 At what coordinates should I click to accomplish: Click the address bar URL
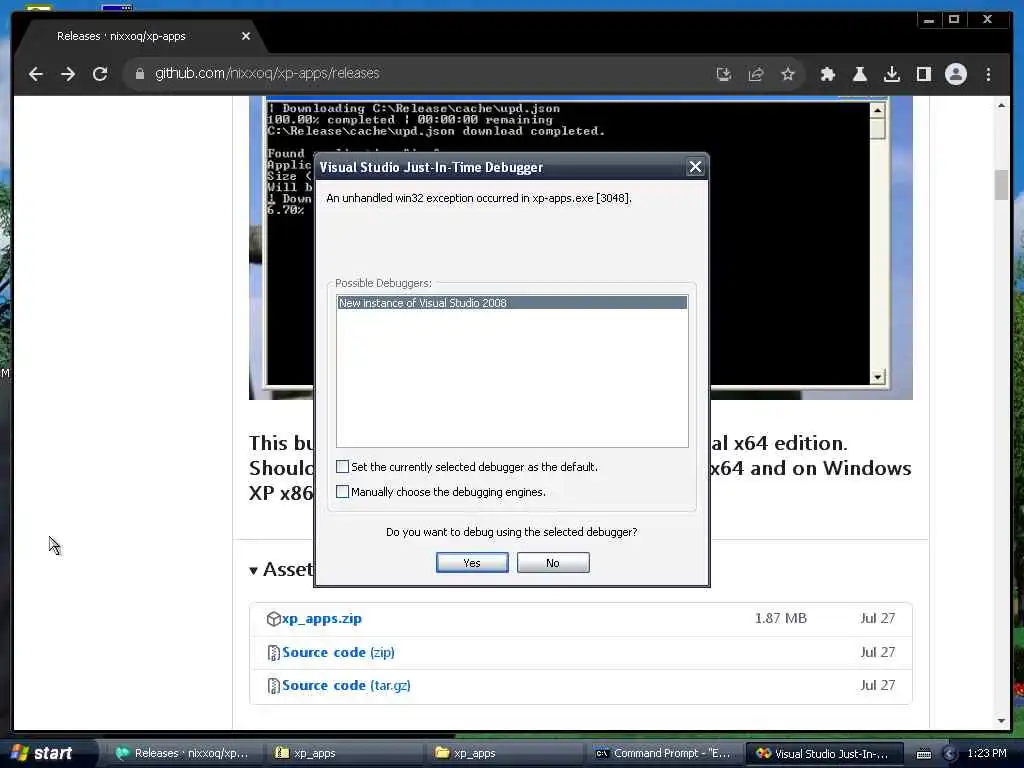[x=267, y=73]
